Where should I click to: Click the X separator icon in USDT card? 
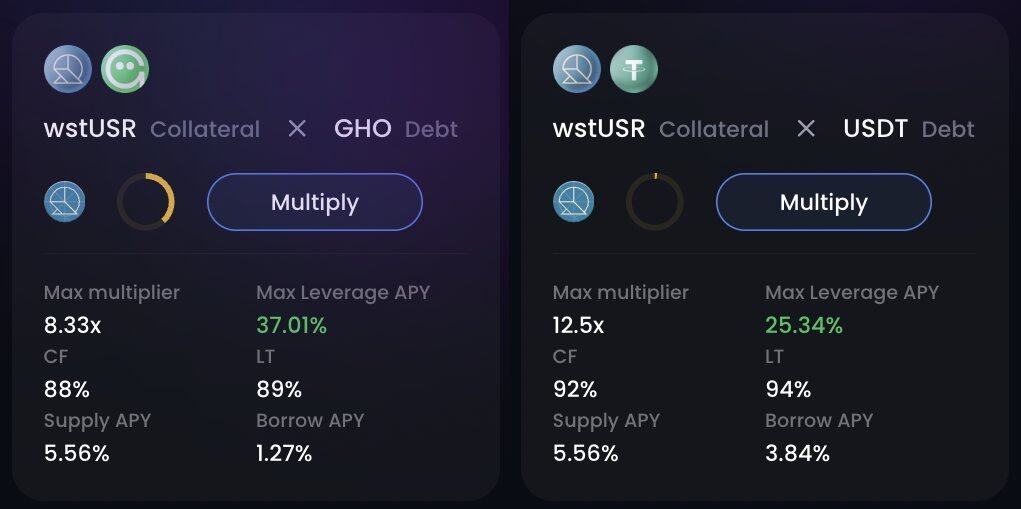click(x=806, y=129)
